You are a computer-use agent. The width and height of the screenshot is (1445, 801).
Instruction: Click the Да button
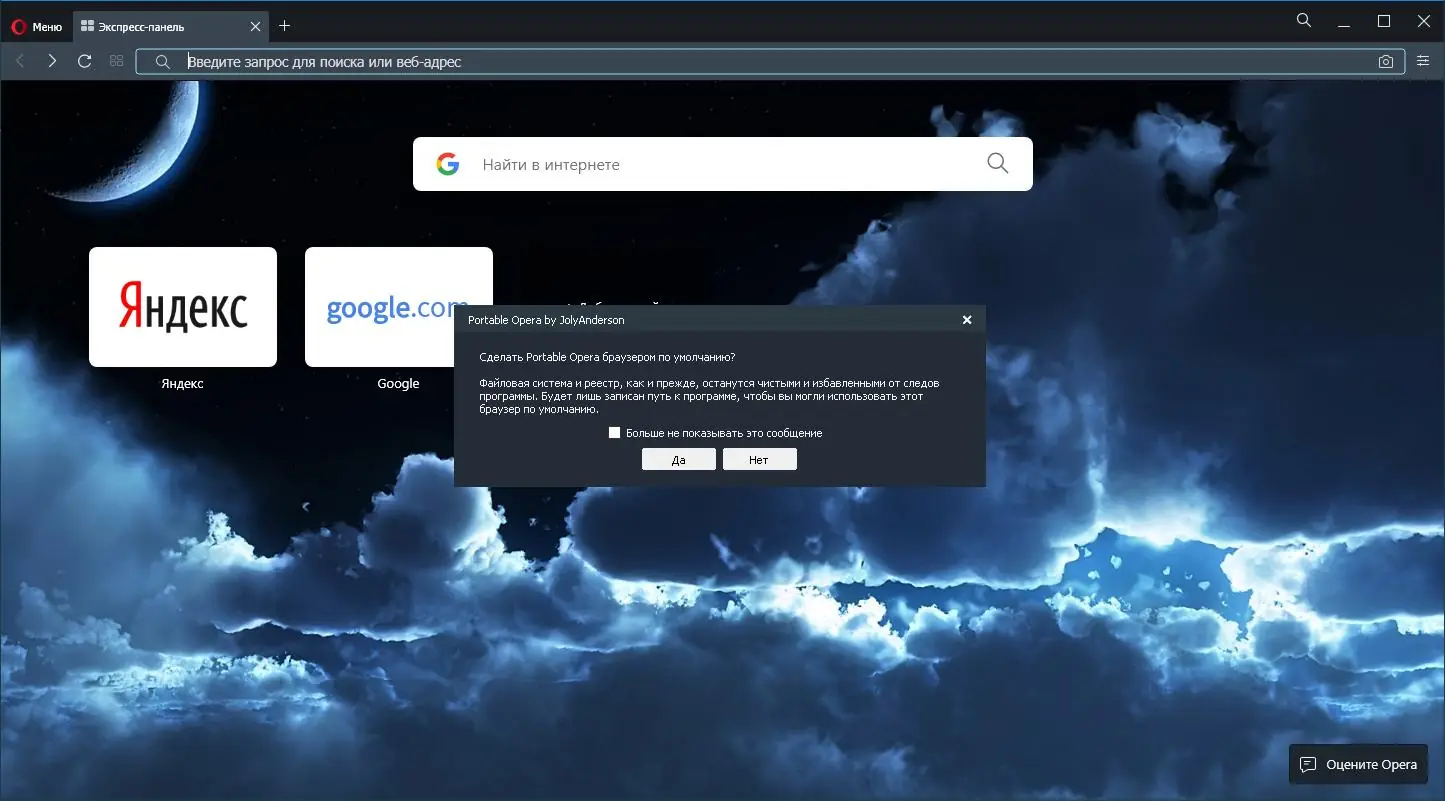679,459
